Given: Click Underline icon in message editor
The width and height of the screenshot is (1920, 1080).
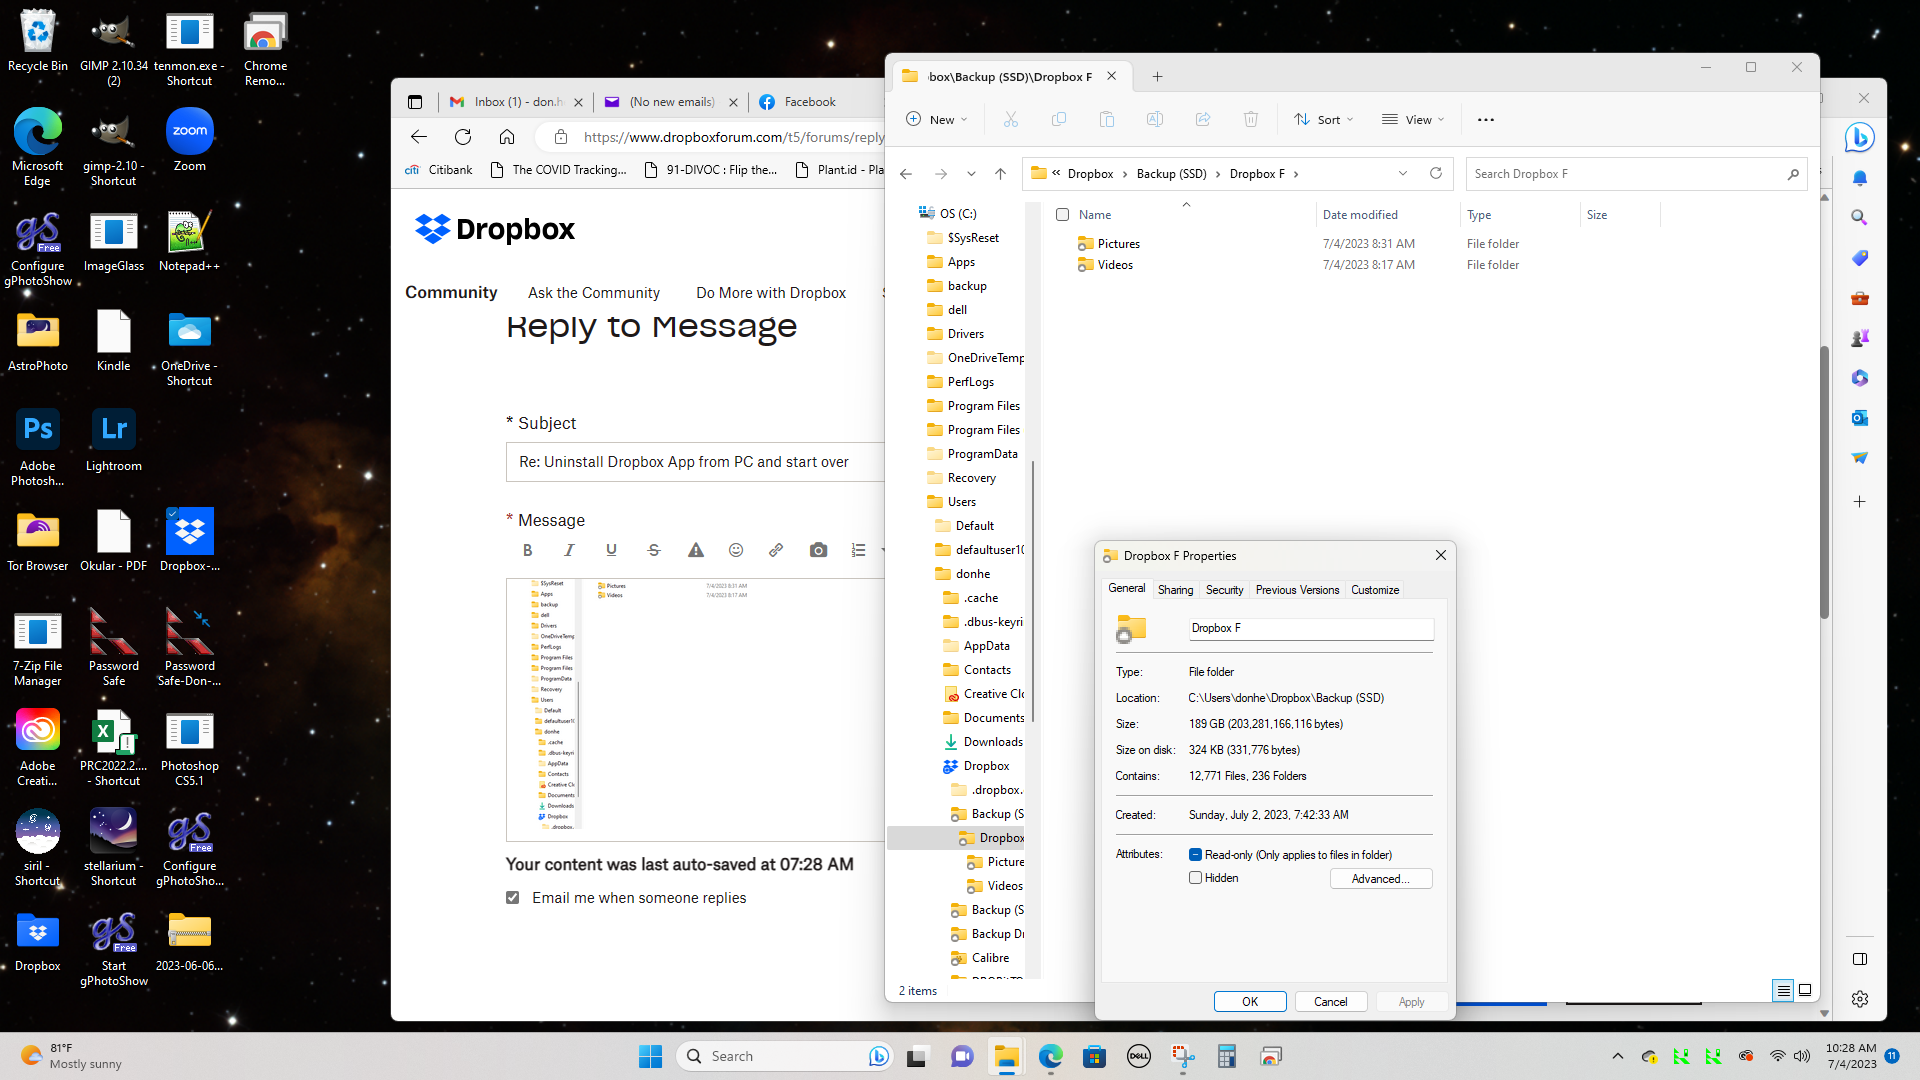Looking at the screenshot, I should (612, 550).
